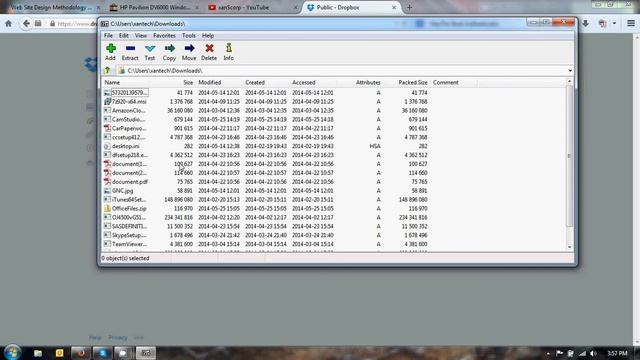Open the Edit menu
Image resolution: width=640 pixels, height=360 pixels.
(x=124, y=36)
